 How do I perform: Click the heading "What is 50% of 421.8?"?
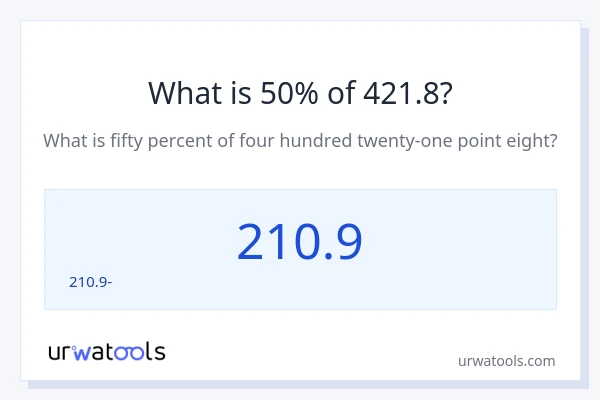coord(300,92)
